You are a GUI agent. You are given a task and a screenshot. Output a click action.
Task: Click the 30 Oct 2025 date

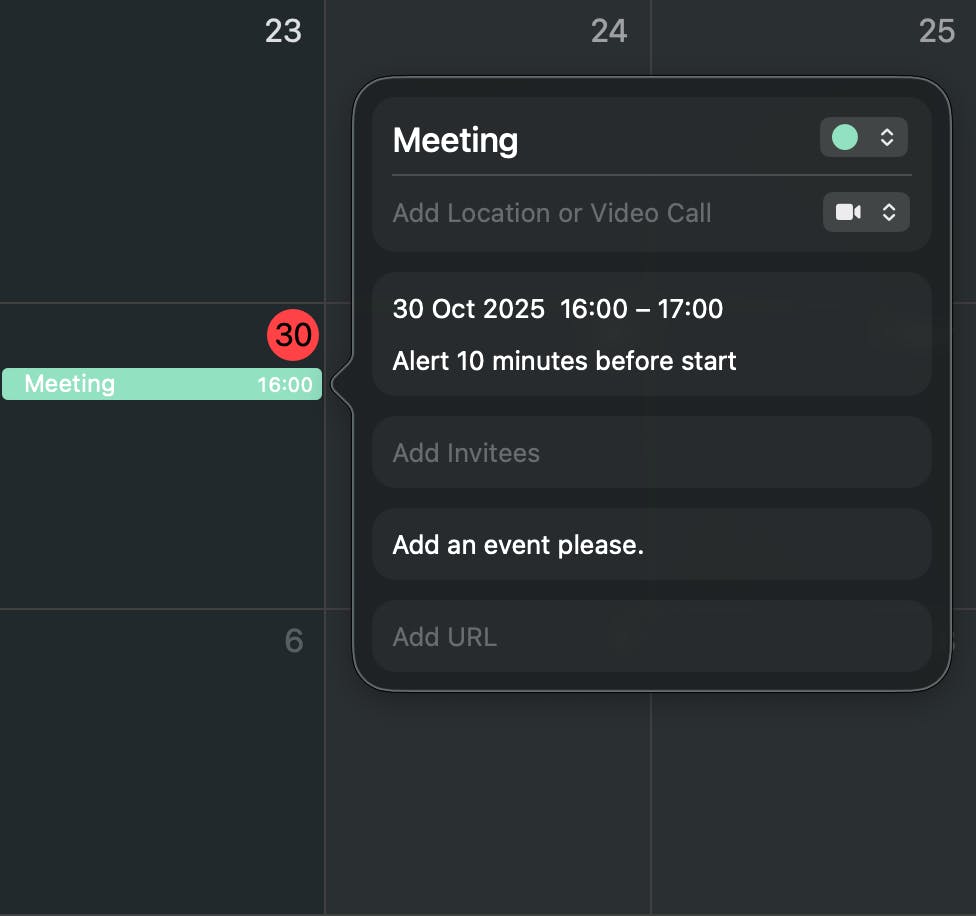pos(469,309)
